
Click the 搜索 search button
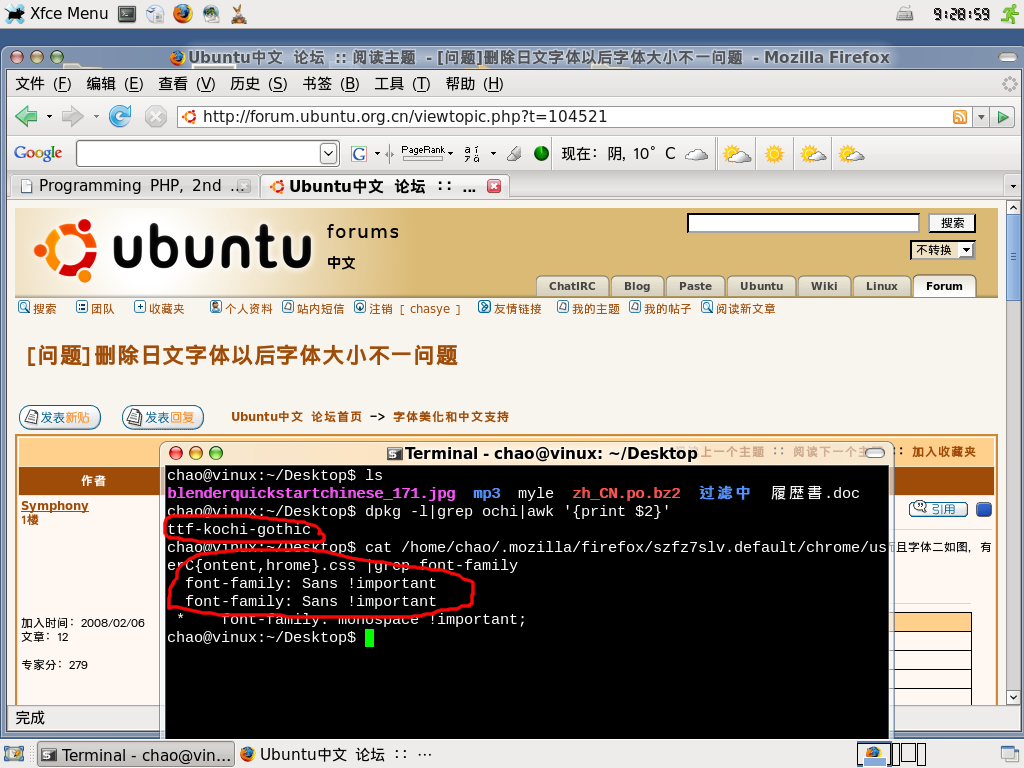click(952, 223)
